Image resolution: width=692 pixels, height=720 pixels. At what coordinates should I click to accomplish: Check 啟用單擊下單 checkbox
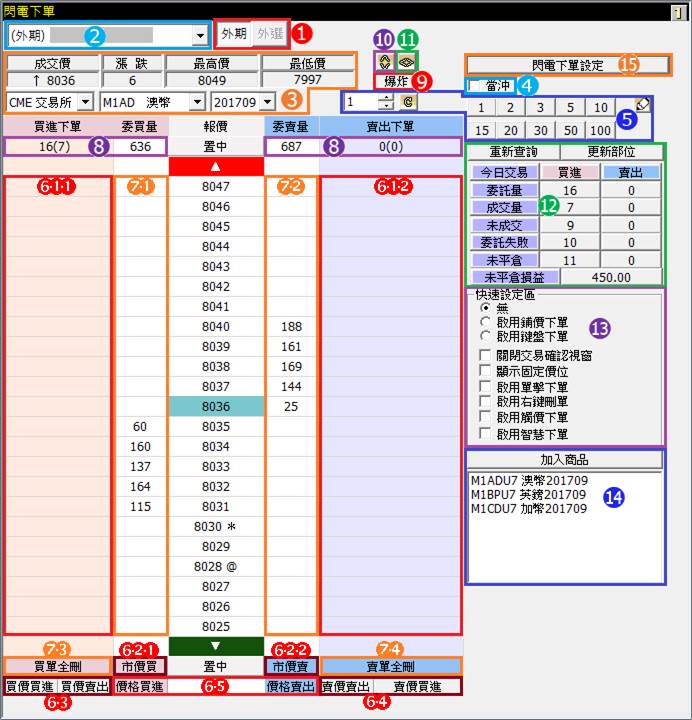point(485,387)
